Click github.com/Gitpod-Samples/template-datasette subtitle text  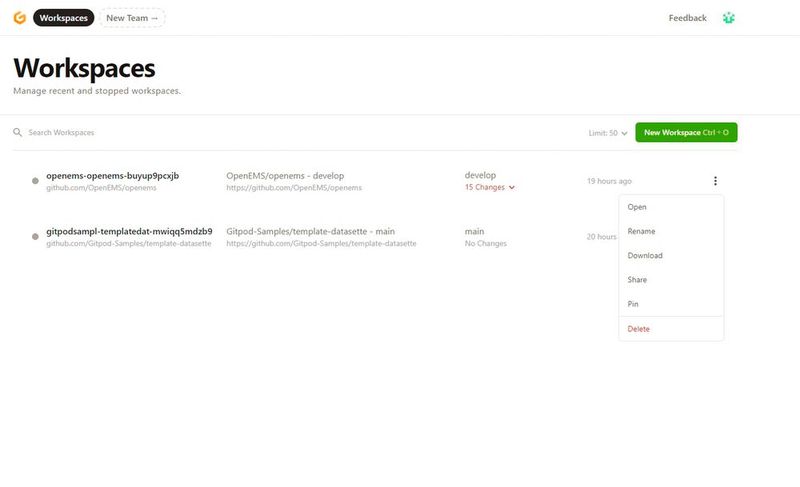point(129,243)
